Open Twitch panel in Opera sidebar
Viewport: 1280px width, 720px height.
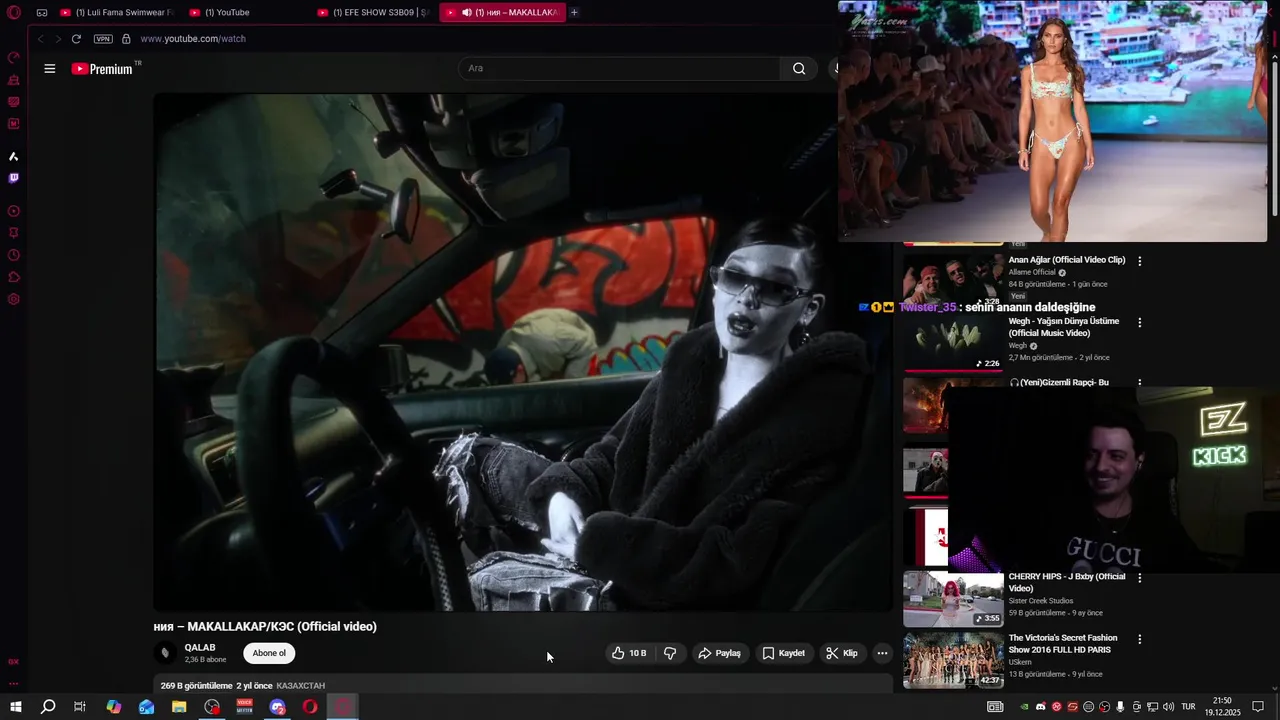click(x=14, y=178)
